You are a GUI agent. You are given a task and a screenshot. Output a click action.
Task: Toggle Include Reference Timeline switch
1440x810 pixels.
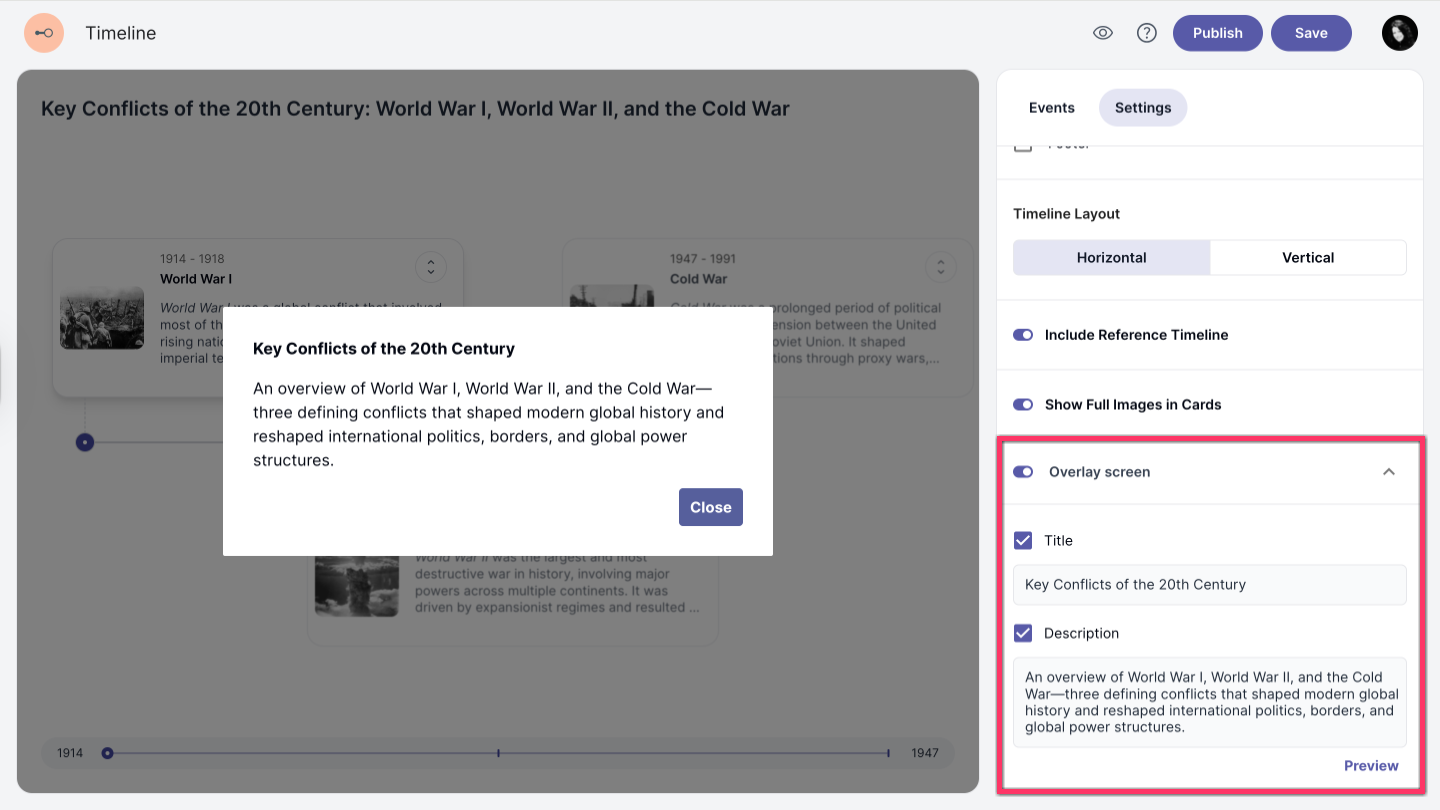[1023, 335]
